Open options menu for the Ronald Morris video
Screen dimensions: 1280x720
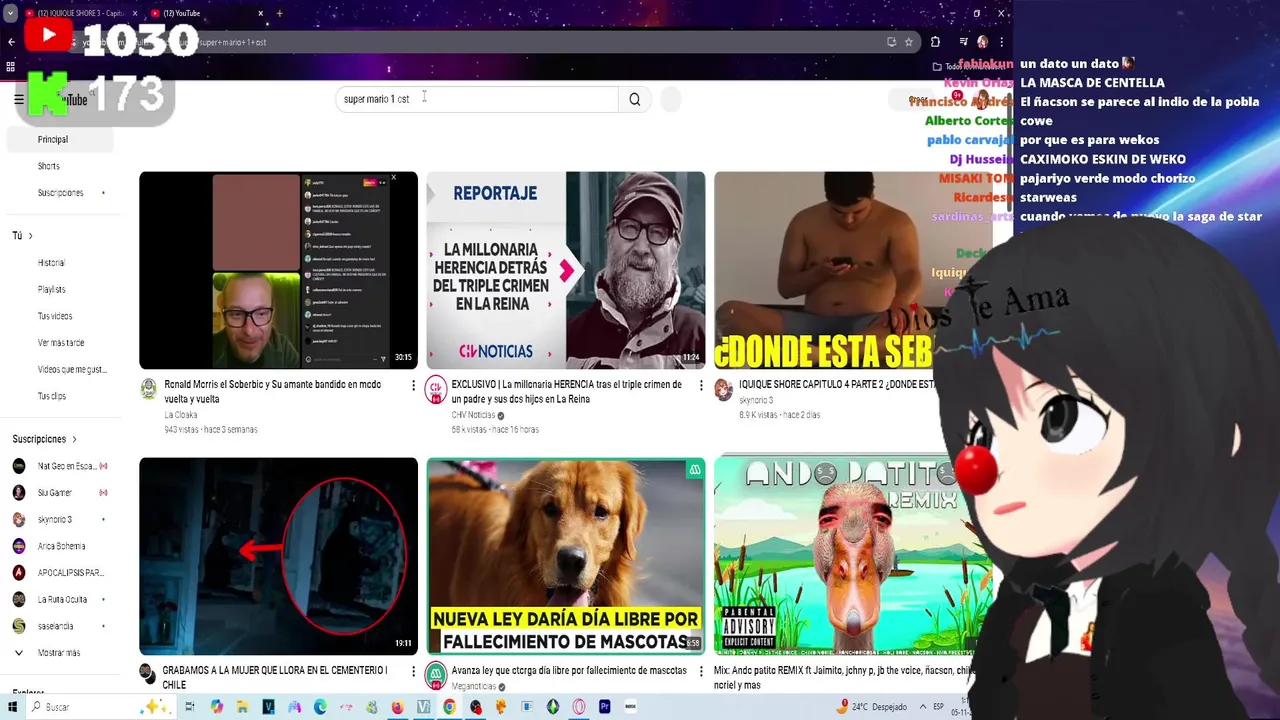413,385
